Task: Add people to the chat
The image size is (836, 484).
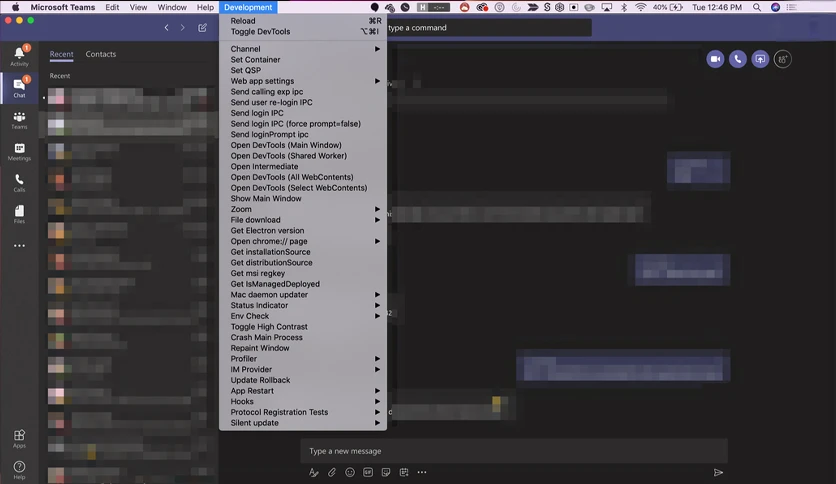Action: (783, 59)
